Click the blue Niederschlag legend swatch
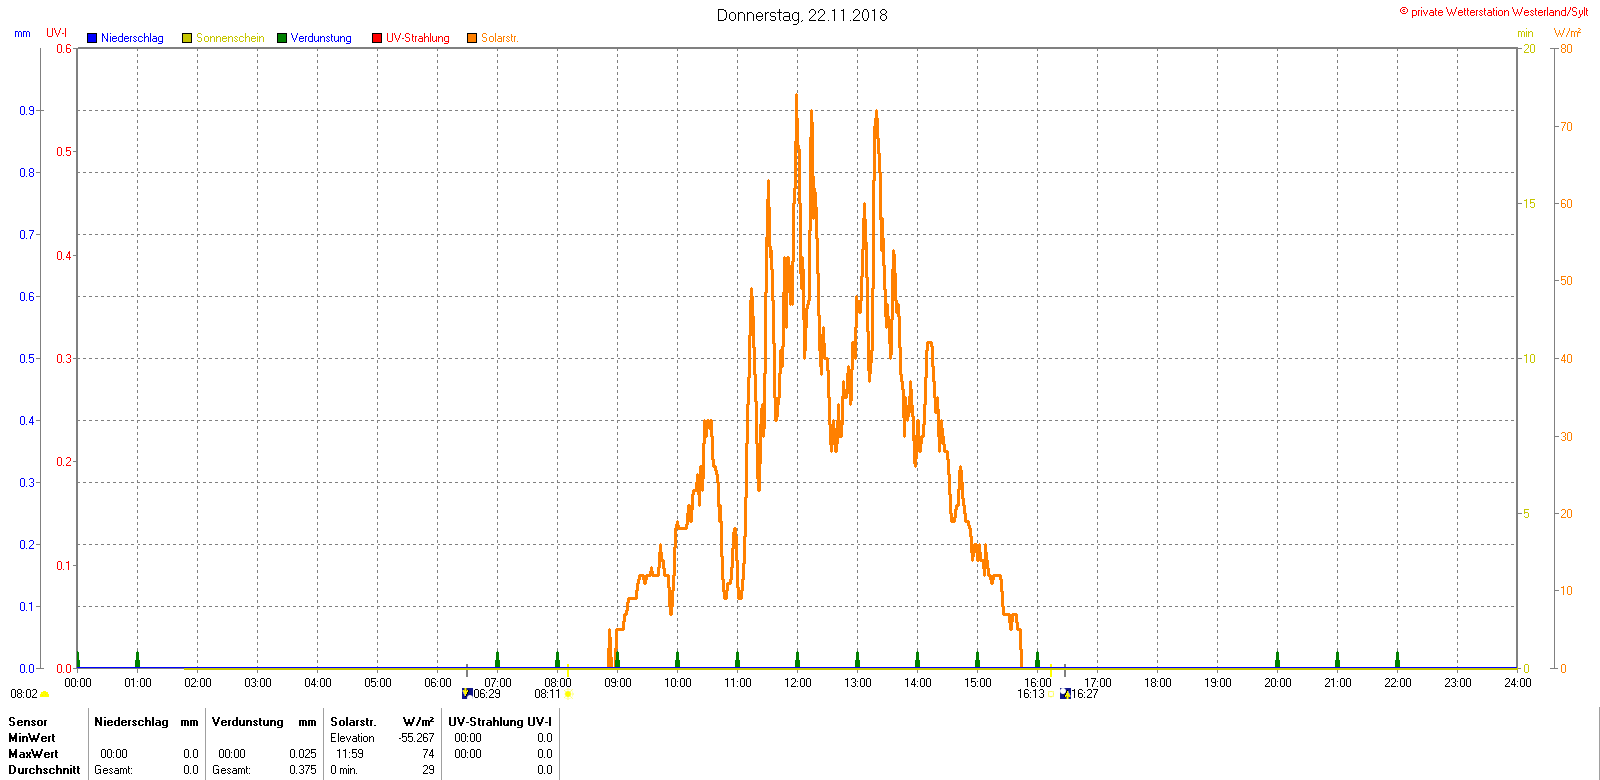This screenshot has width=1600, height=780. pos(92,38)
